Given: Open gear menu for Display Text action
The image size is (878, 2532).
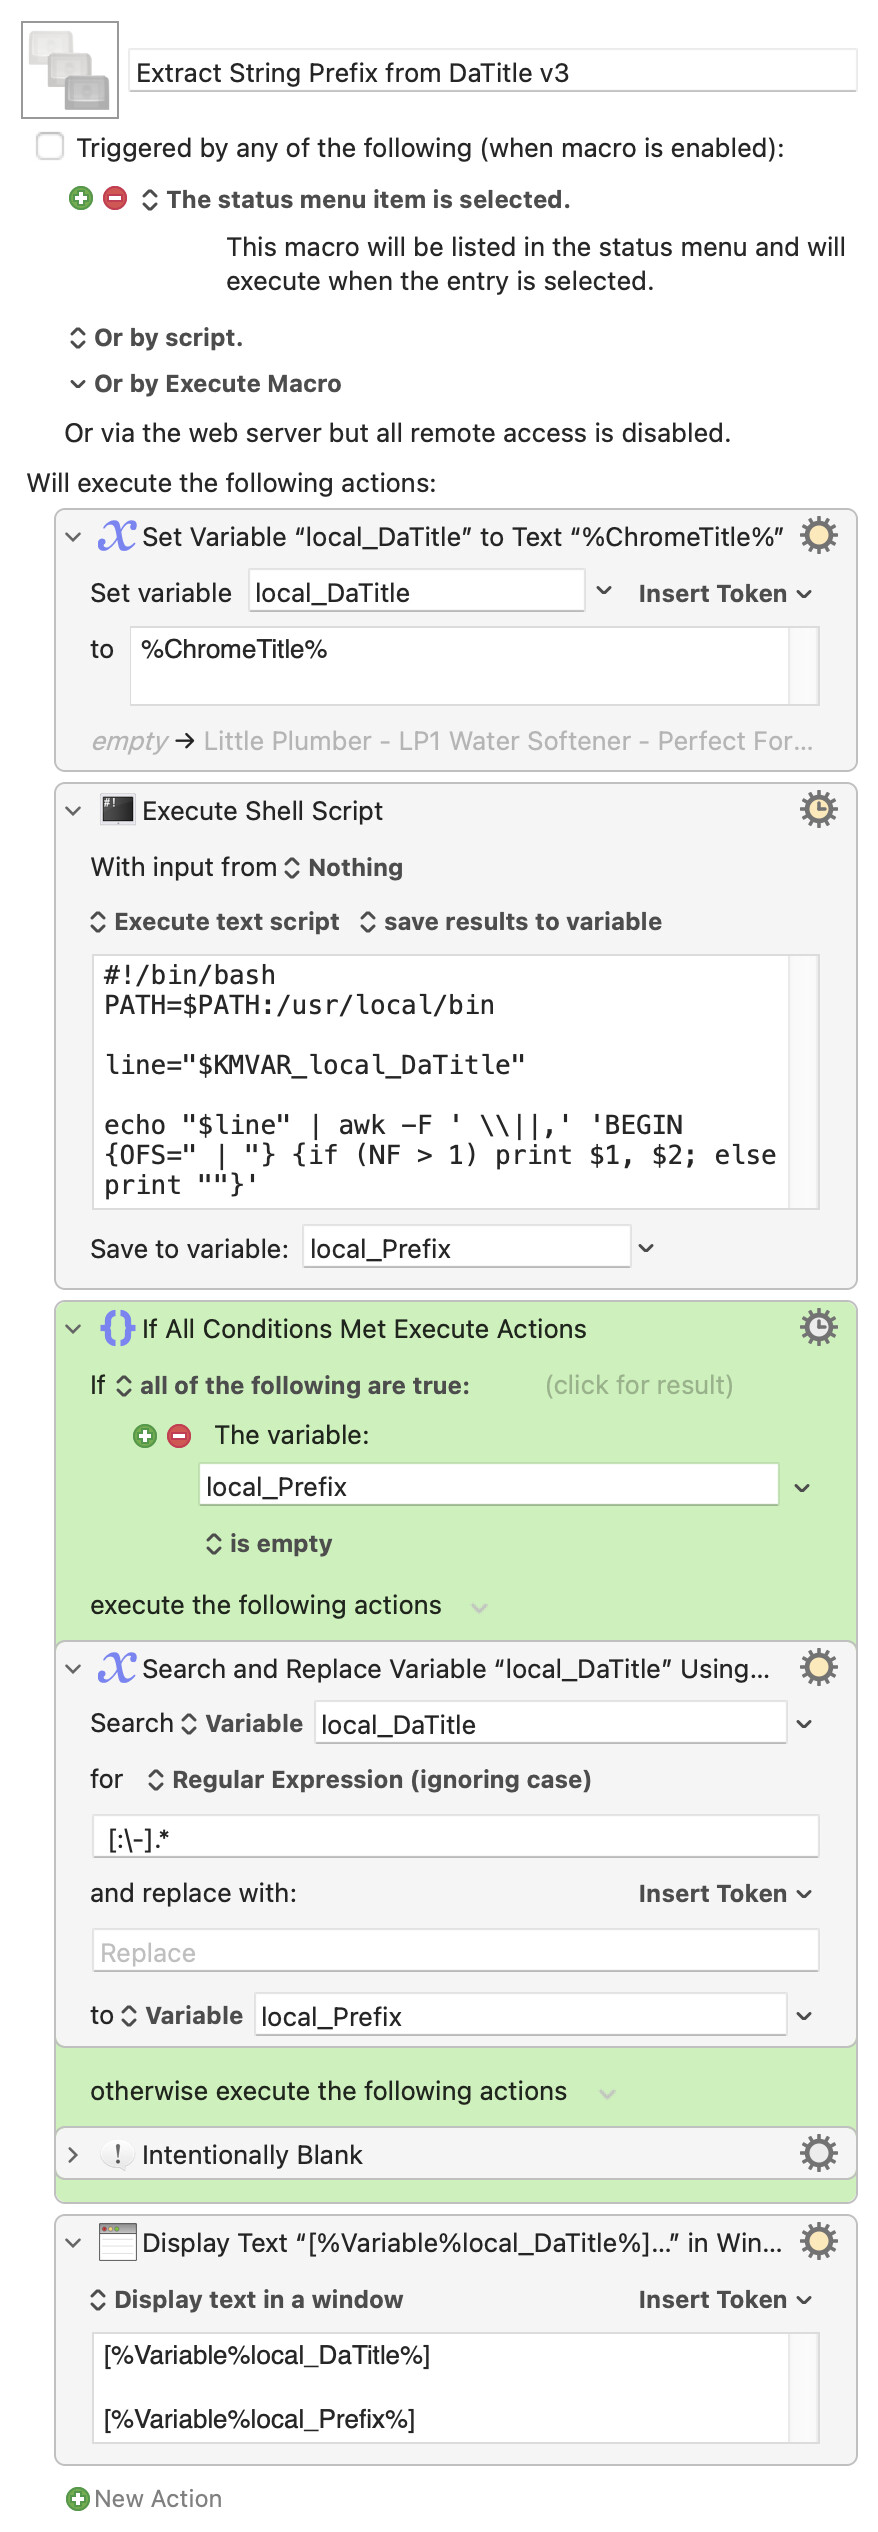Looking at the screenshot, I should click(x=818, y=2242).
